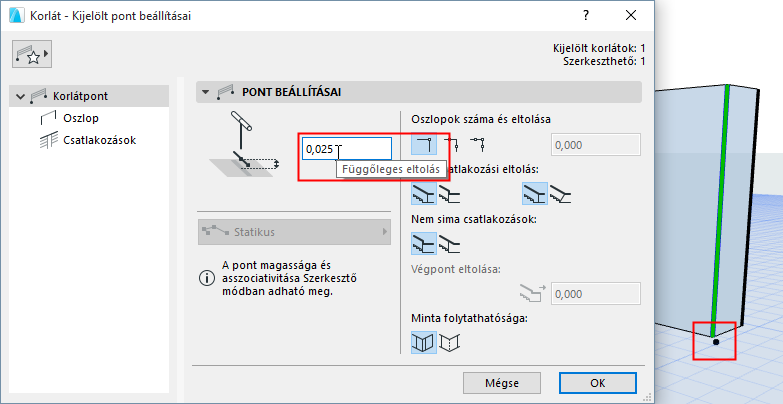Select highlighted right-group icon under Csatlakozási eltolás

[535, 194]
